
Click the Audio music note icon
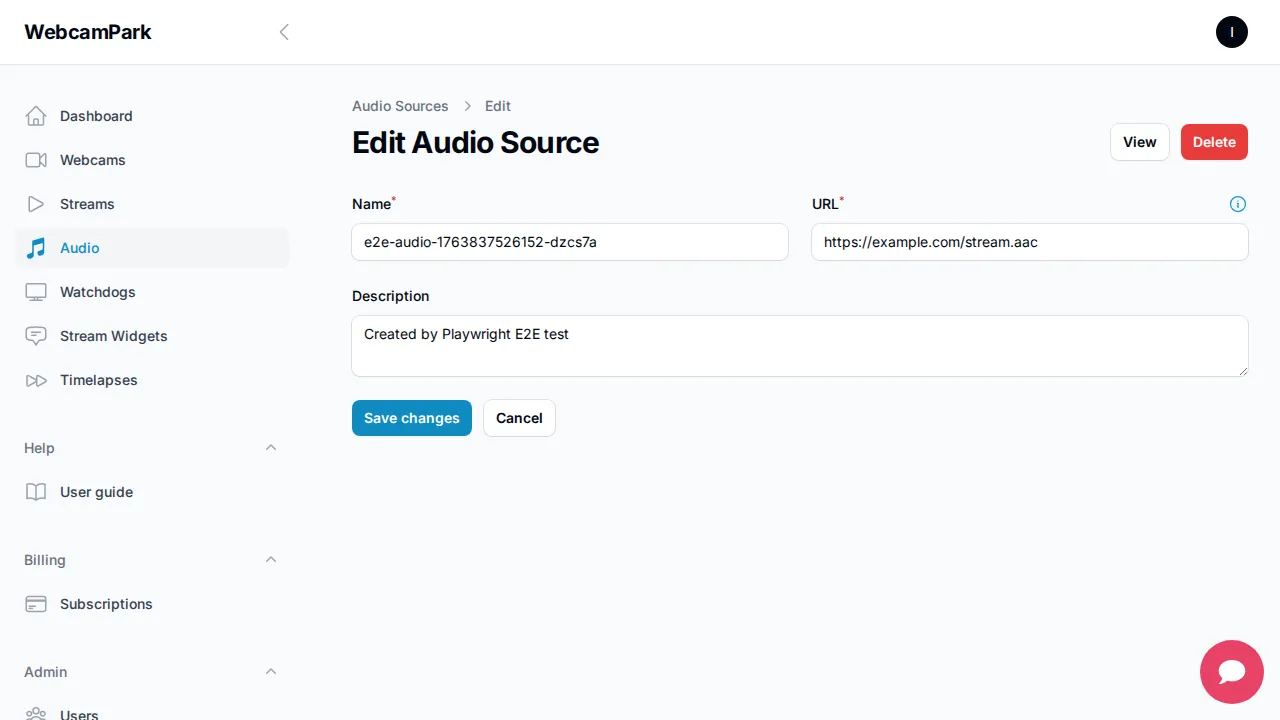pyautogui.click(x=36, y=248)
